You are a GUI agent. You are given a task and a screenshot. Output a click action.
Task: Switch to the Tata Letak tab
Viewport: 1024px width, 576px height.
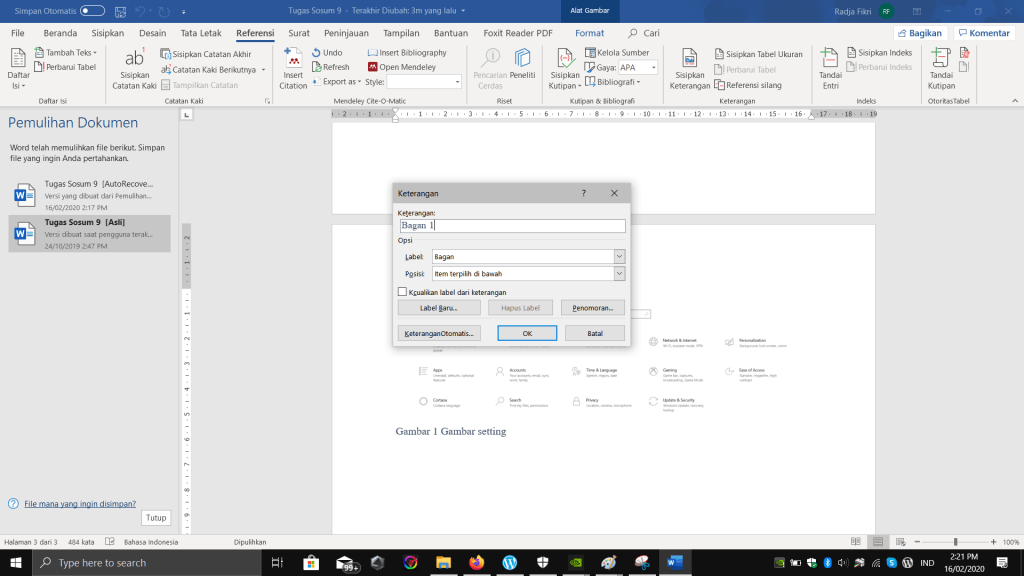click(201, 33)
